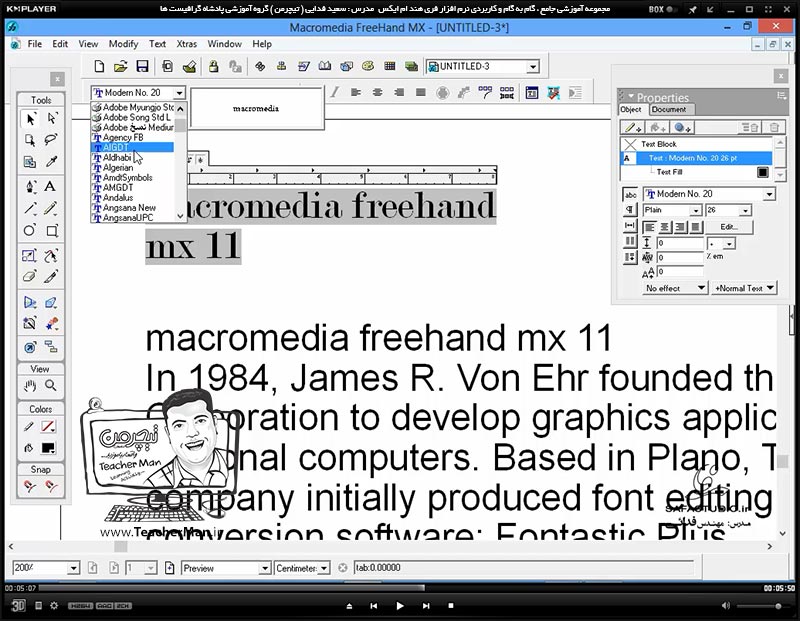Select the Pen tool
Screen dimensions: 800x621
point(30,186)
